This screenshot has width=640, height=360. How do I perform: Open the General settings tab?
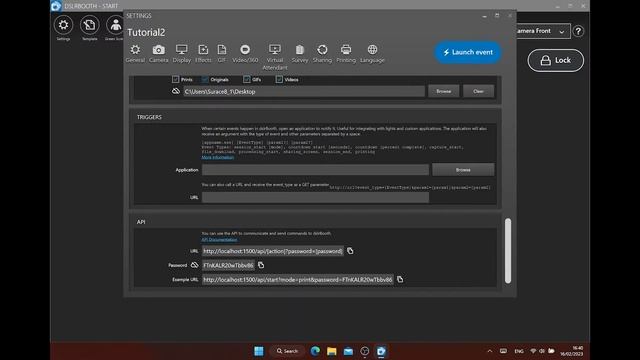tap(135, 53)
